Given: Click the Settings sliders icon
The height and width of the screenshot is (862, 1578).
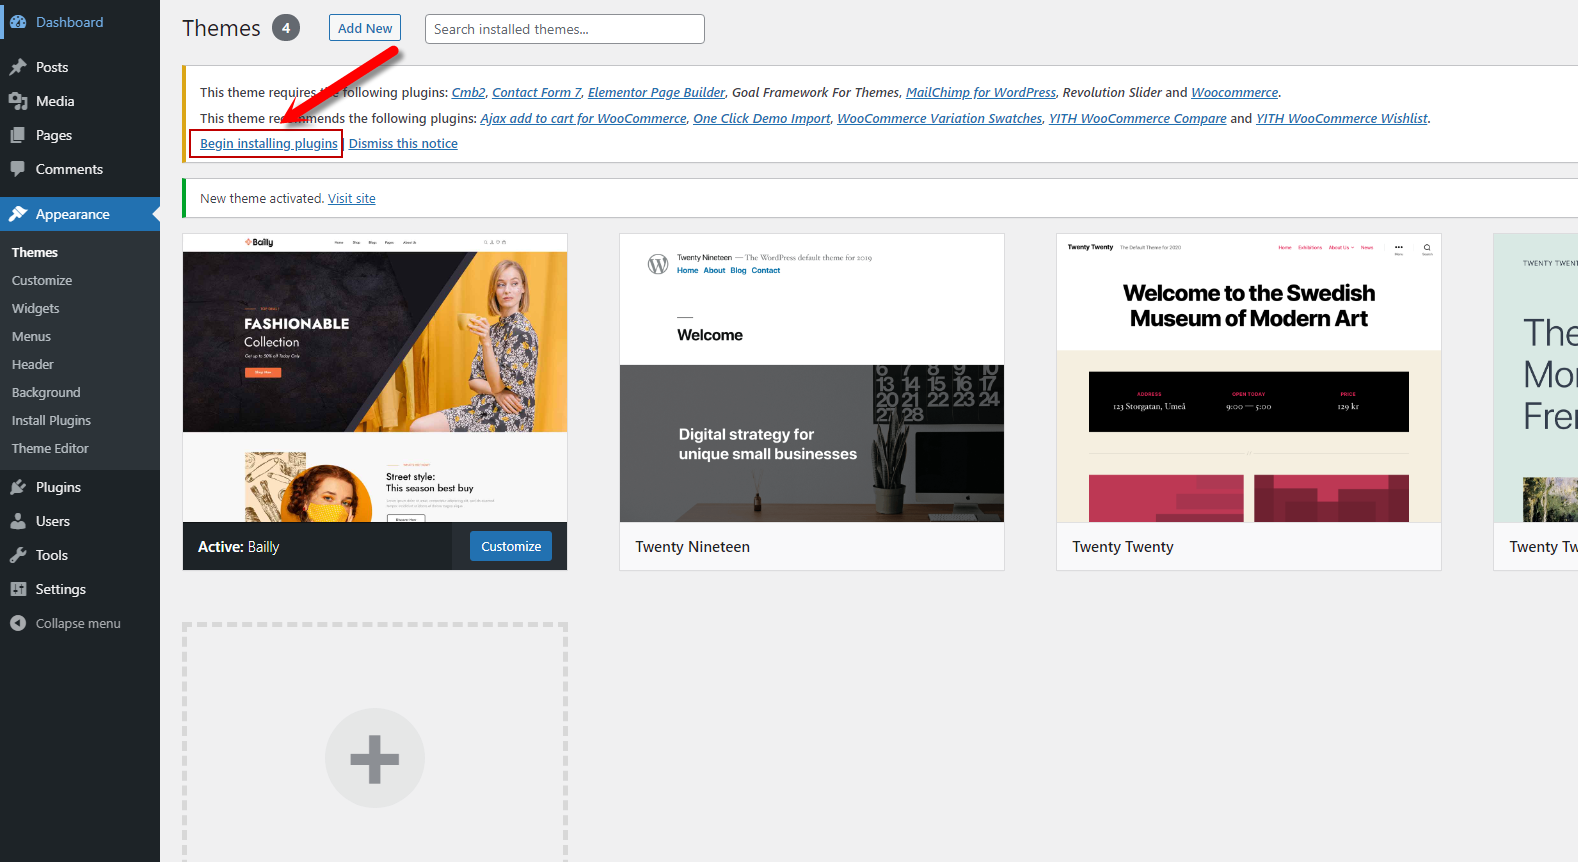Looking at the screenshot, I should 18,589.
